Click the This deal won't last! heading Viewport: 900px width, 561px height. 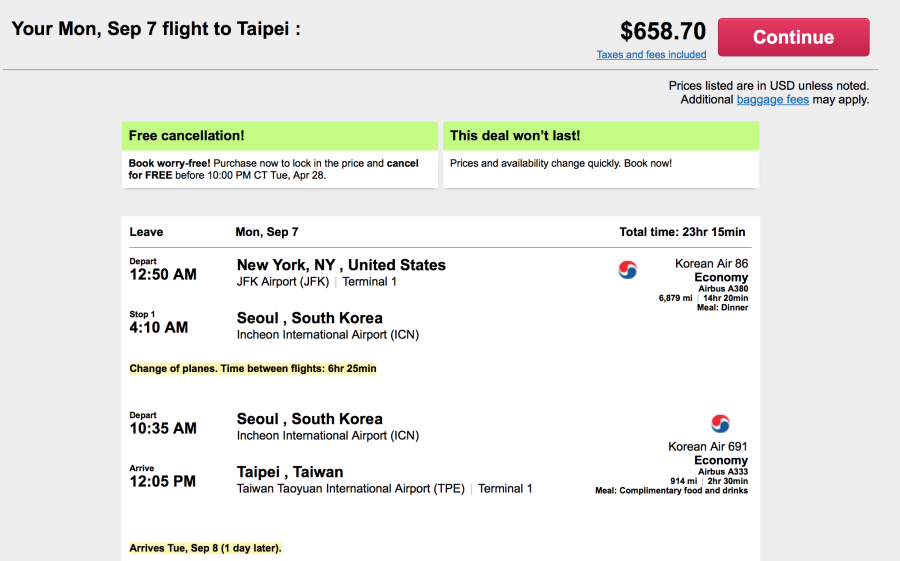pyautogui.click(x=515, y=136)
